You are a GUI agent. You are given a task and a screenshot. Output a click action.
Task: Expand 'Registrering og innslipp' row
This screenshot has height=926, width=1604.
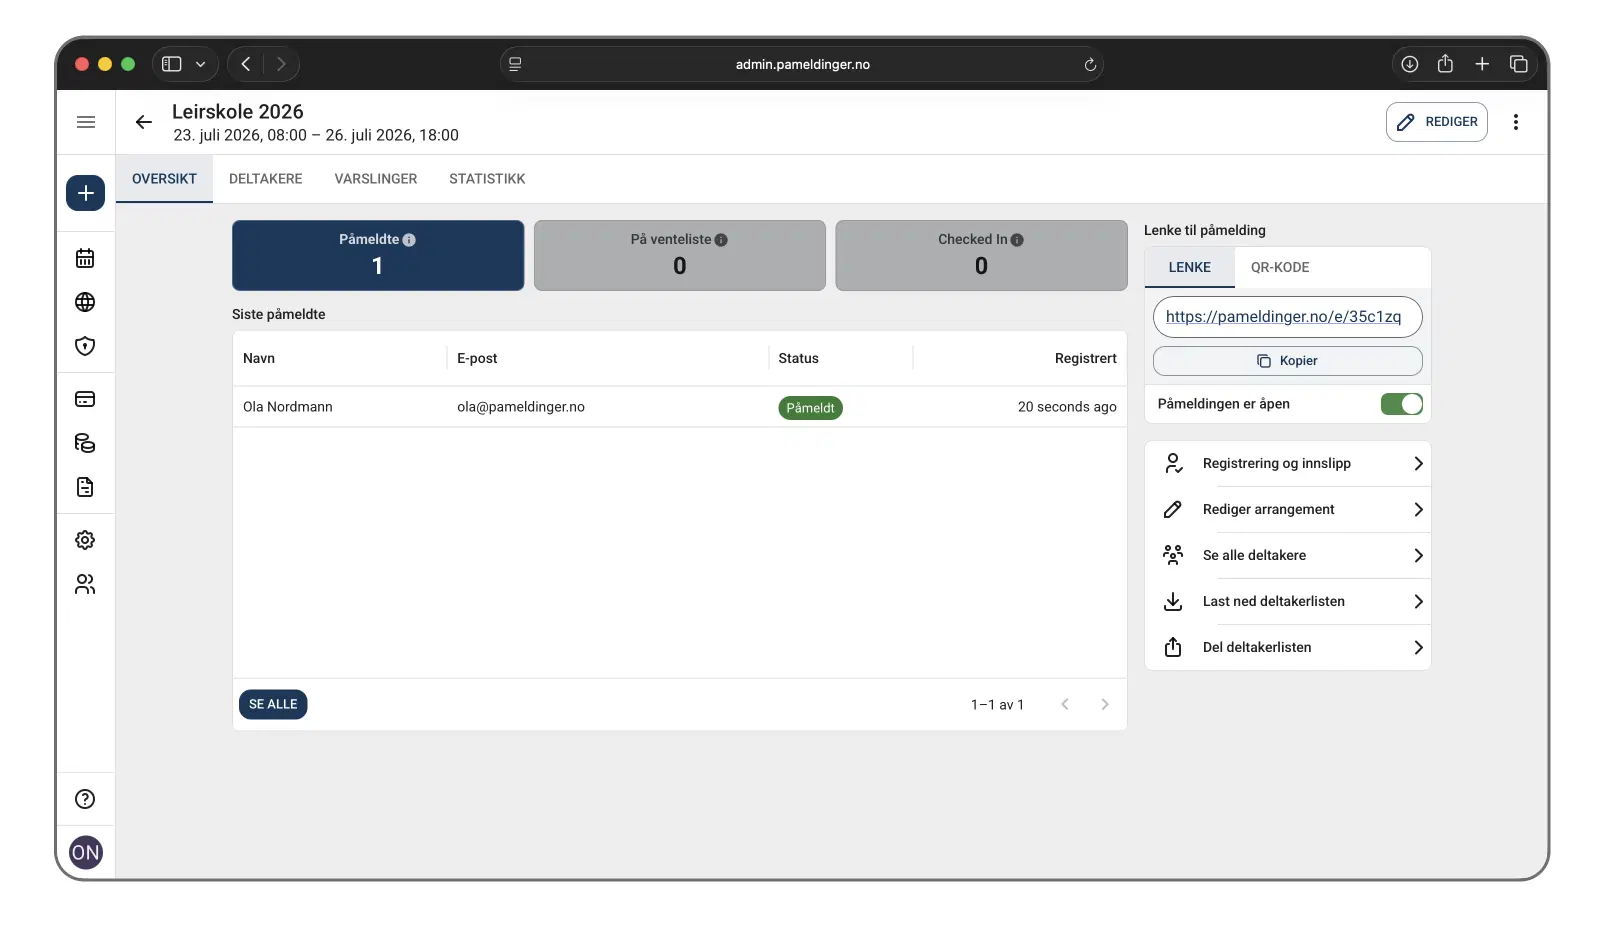pos(1287,464)
